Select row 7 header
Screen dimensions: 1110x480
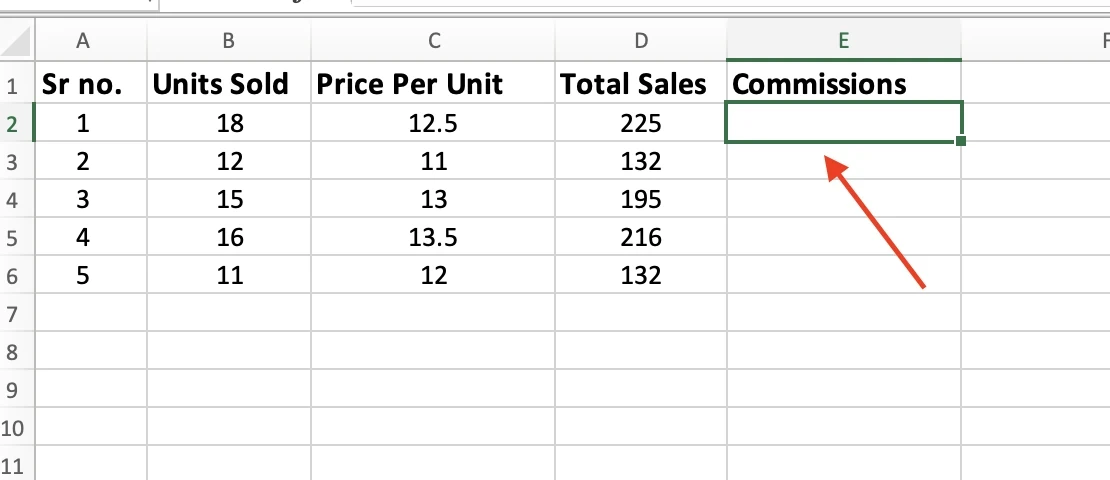(17, 312)
